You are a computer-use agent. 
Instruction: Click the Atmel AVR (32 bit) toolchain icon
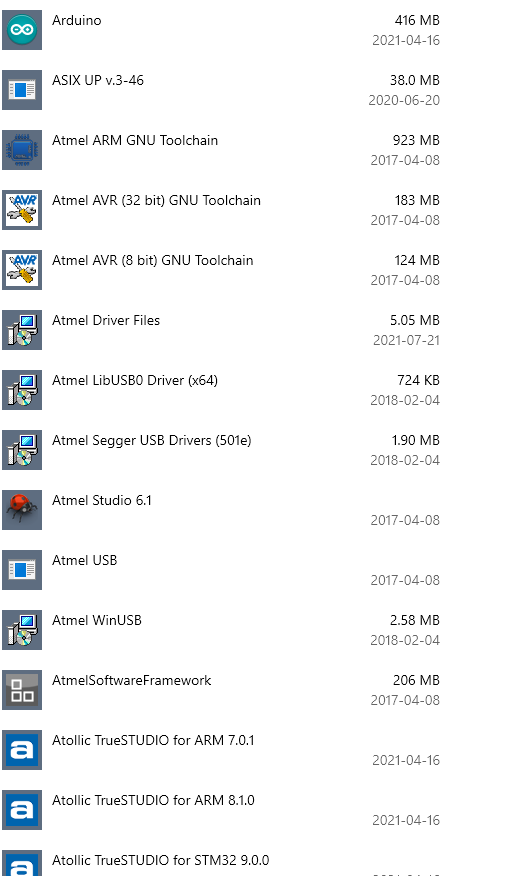[x=22, y=210]
